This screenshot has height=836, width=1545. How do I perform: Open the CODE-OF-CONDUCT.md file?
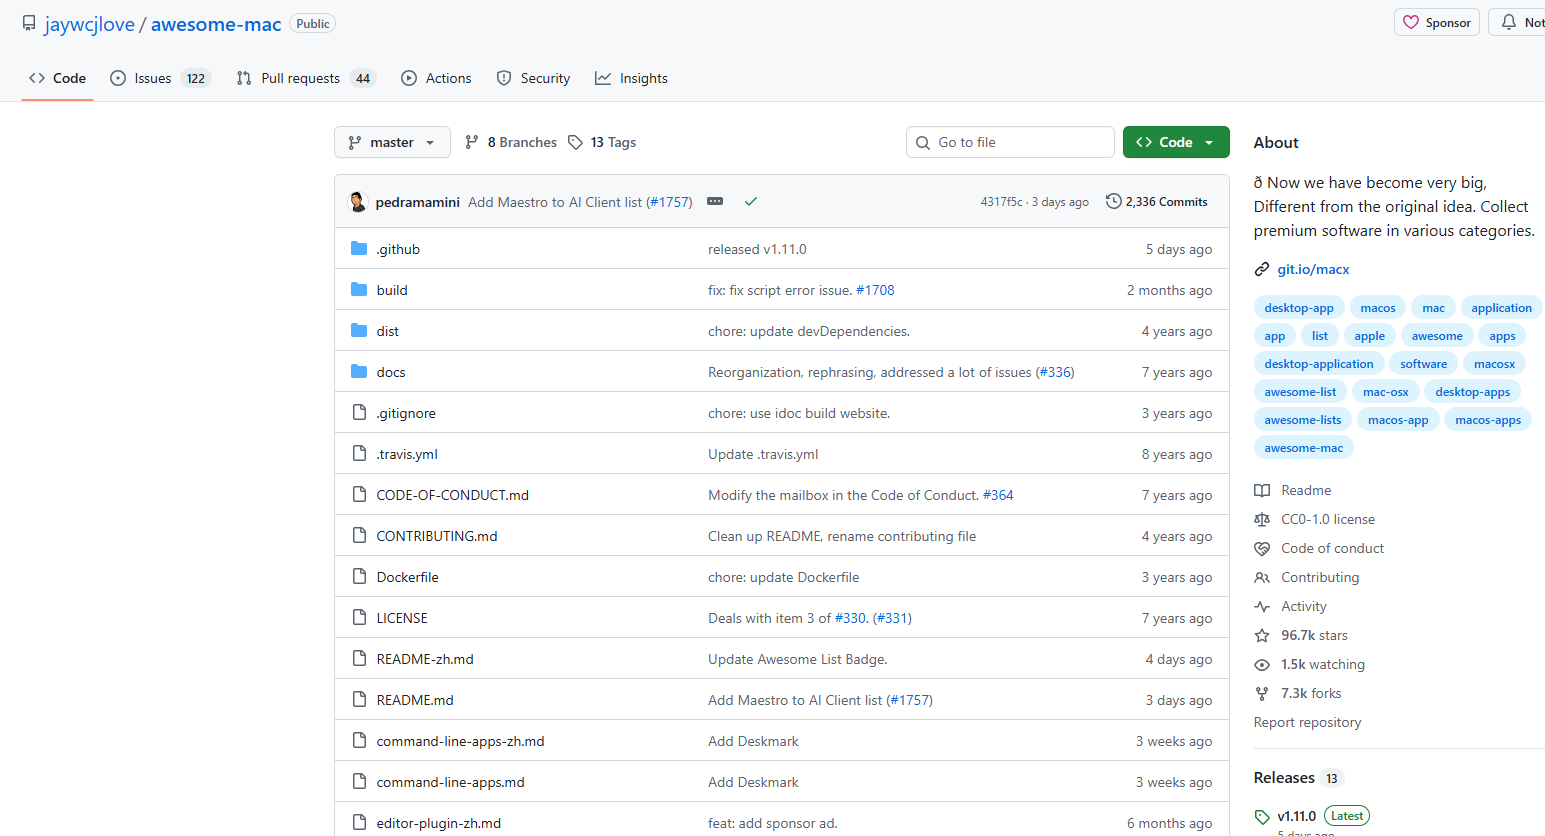[x=453, y=495]
